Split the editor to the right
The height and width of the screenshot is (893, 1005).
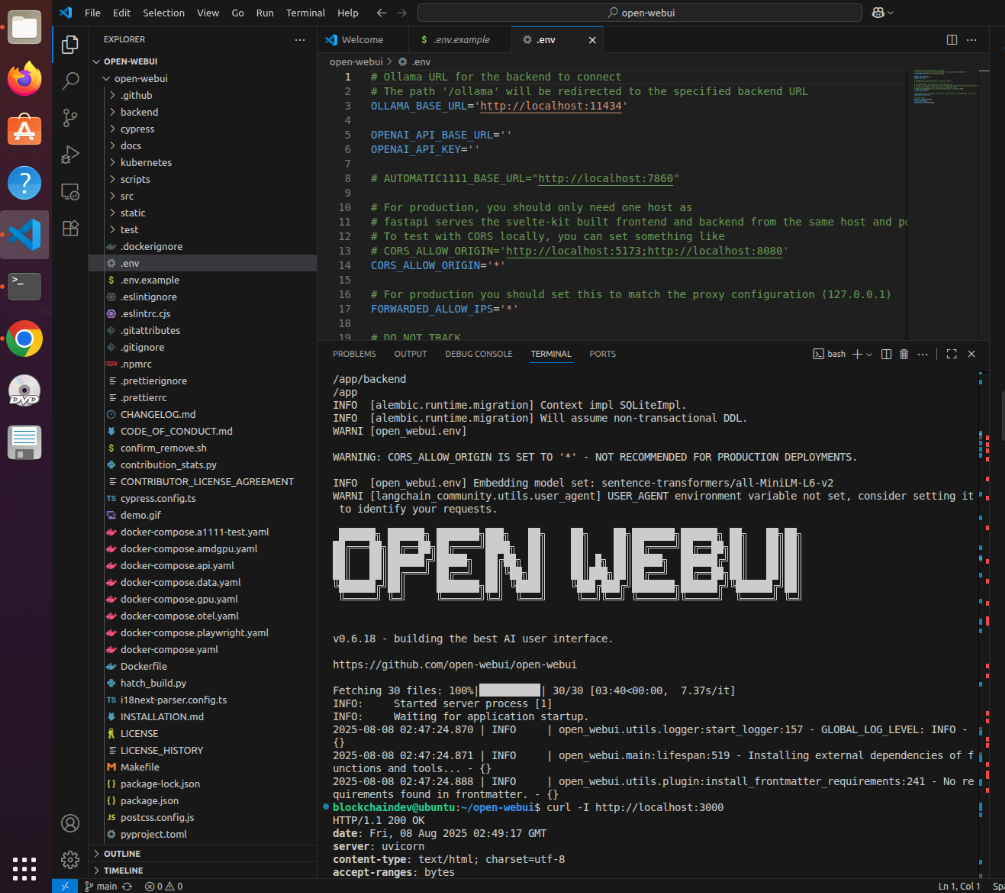pos(952,40)
